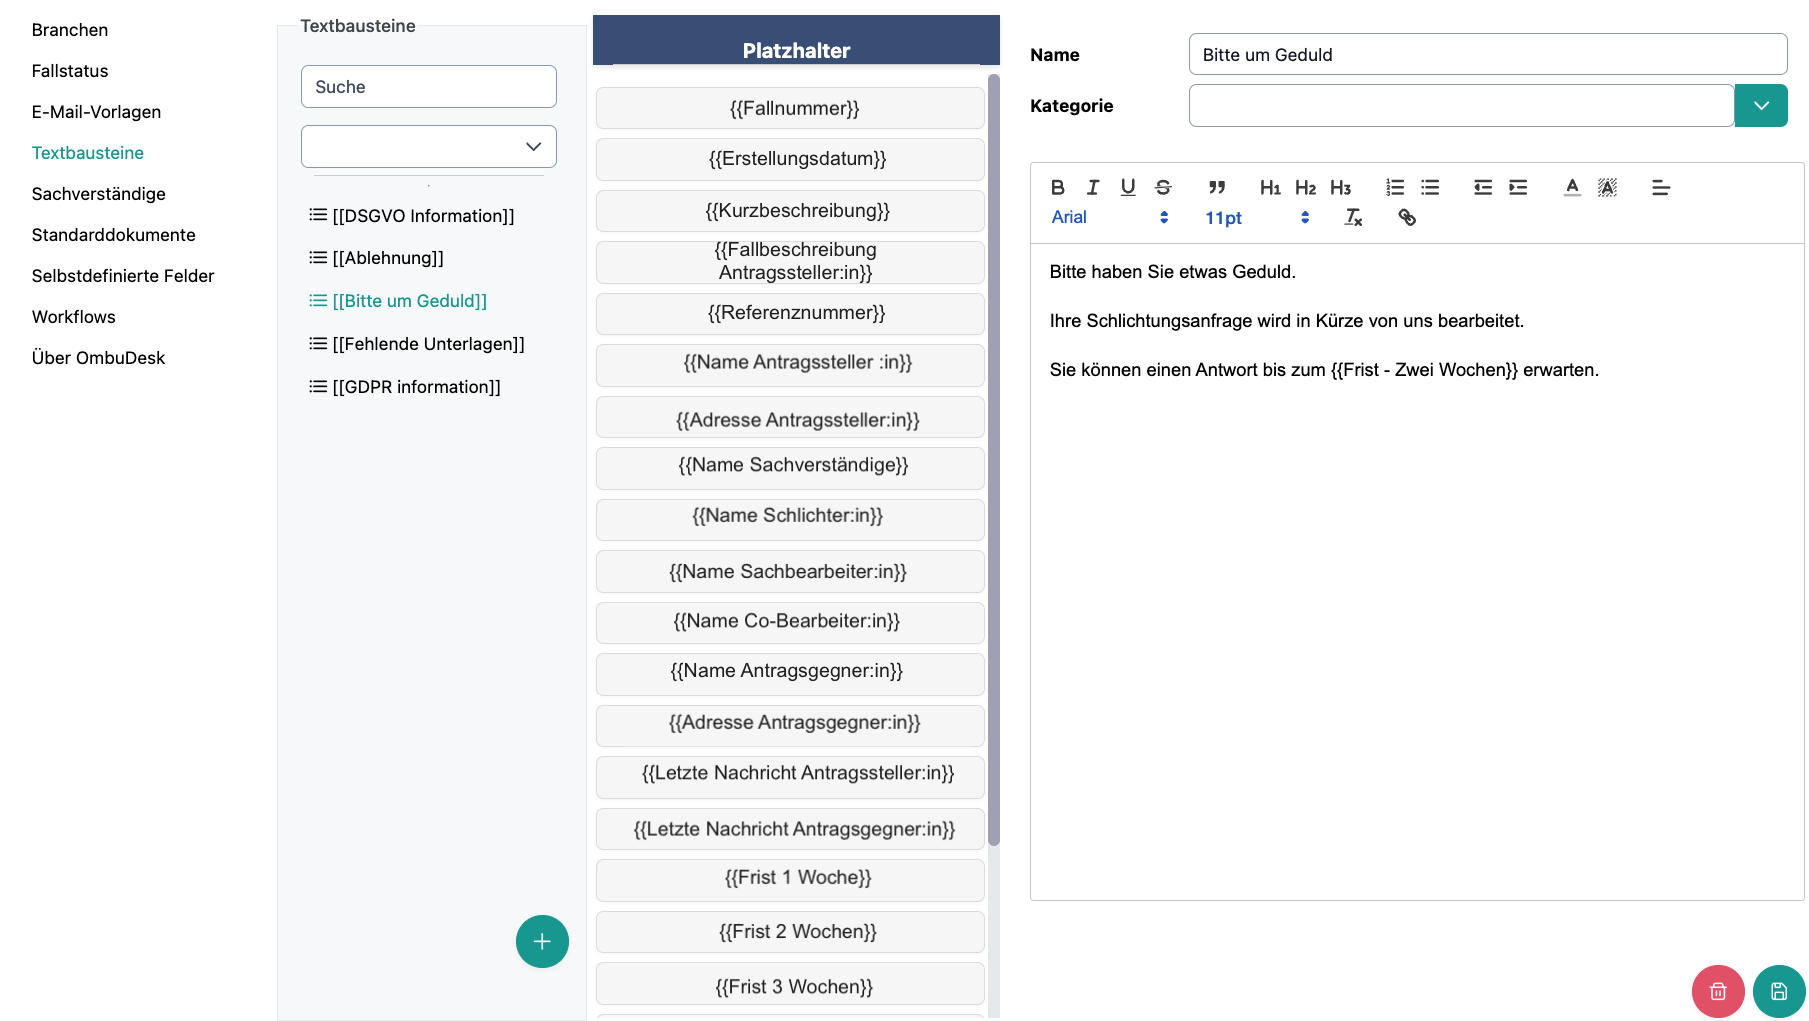The width and height of the screenshot is (1809, 1021).
Task: Insert the {{Erstellungsdatum}} placeholder
Action: click(790, 159)
